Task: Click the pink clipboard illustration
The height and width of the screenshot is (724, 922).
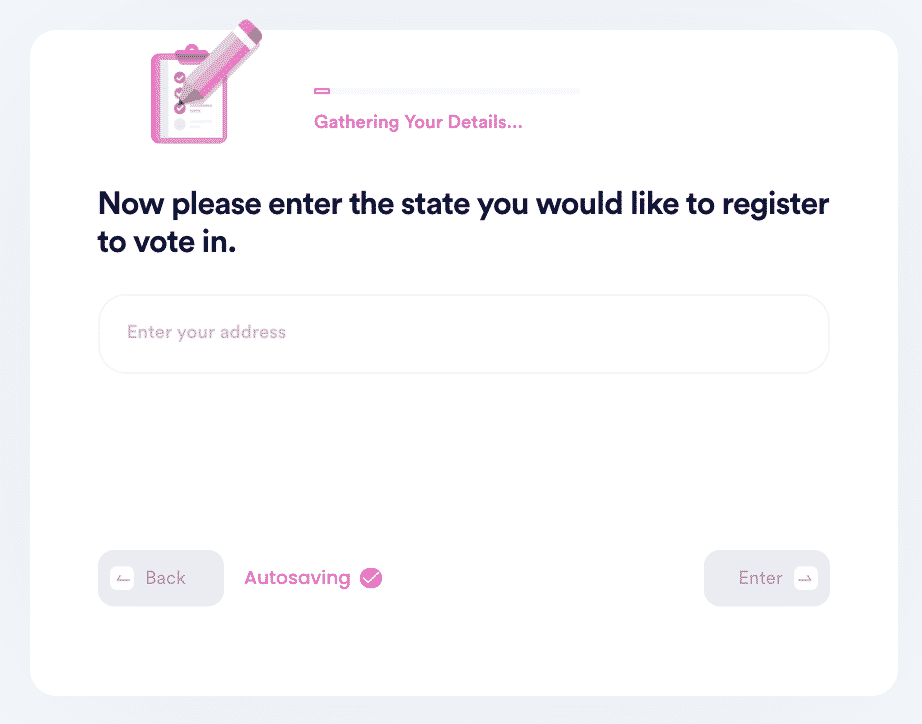Action: point(189,94)
